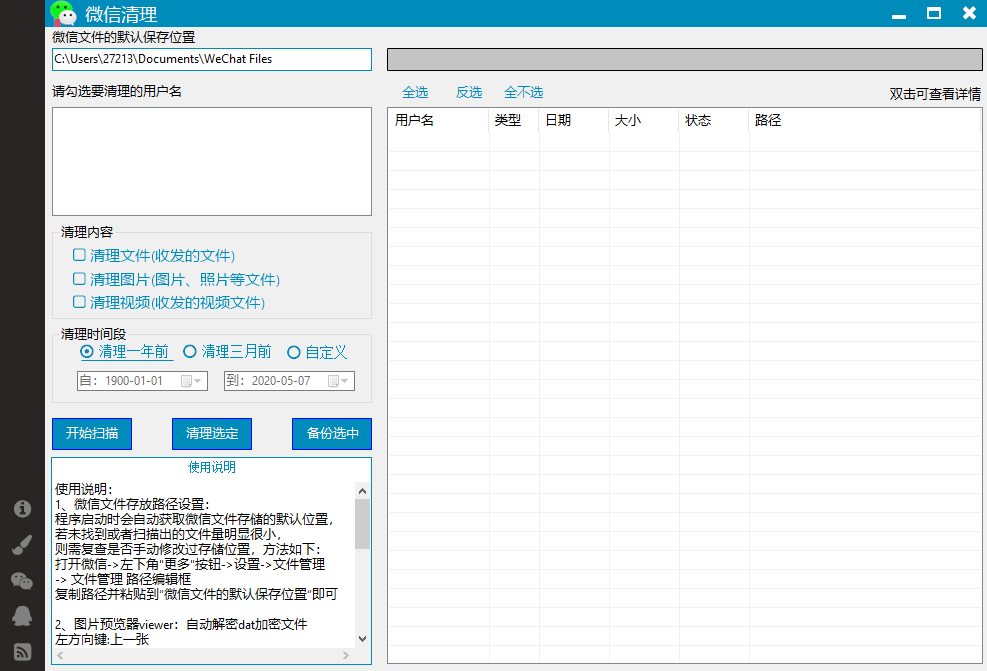Image resolution: width=987 pixels, height=671 pixels.
Task: Open the end date 2020-05-07 calendar dropdown
Action: (339, 381)
